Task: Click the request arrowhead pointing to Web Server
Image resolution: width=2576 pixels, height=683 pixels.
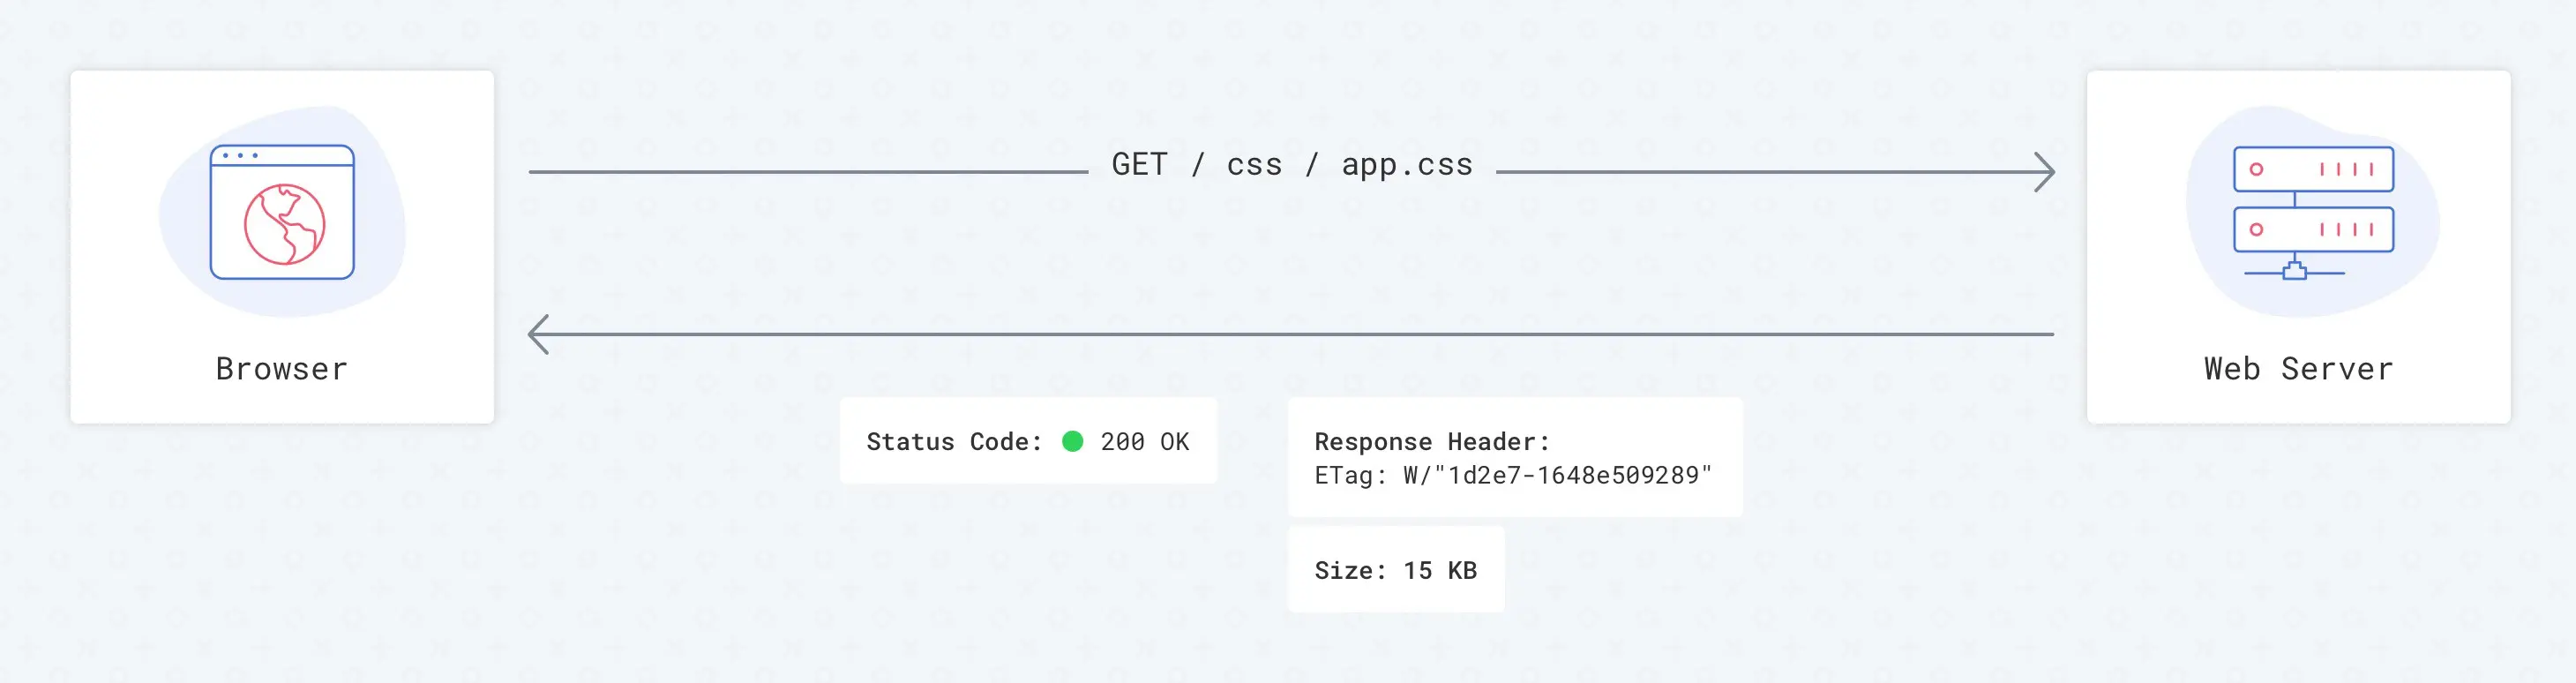Action: (x=2045, y=172)
